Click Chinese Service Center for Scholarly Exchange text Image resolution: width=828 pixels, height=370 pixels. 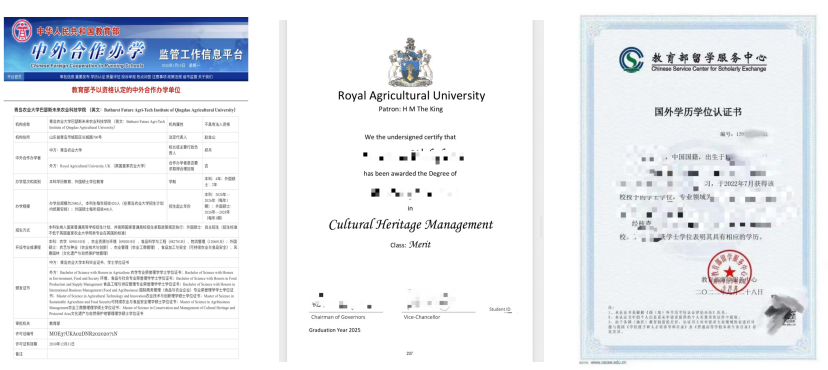pyautogui.click(x=709, y=69)
